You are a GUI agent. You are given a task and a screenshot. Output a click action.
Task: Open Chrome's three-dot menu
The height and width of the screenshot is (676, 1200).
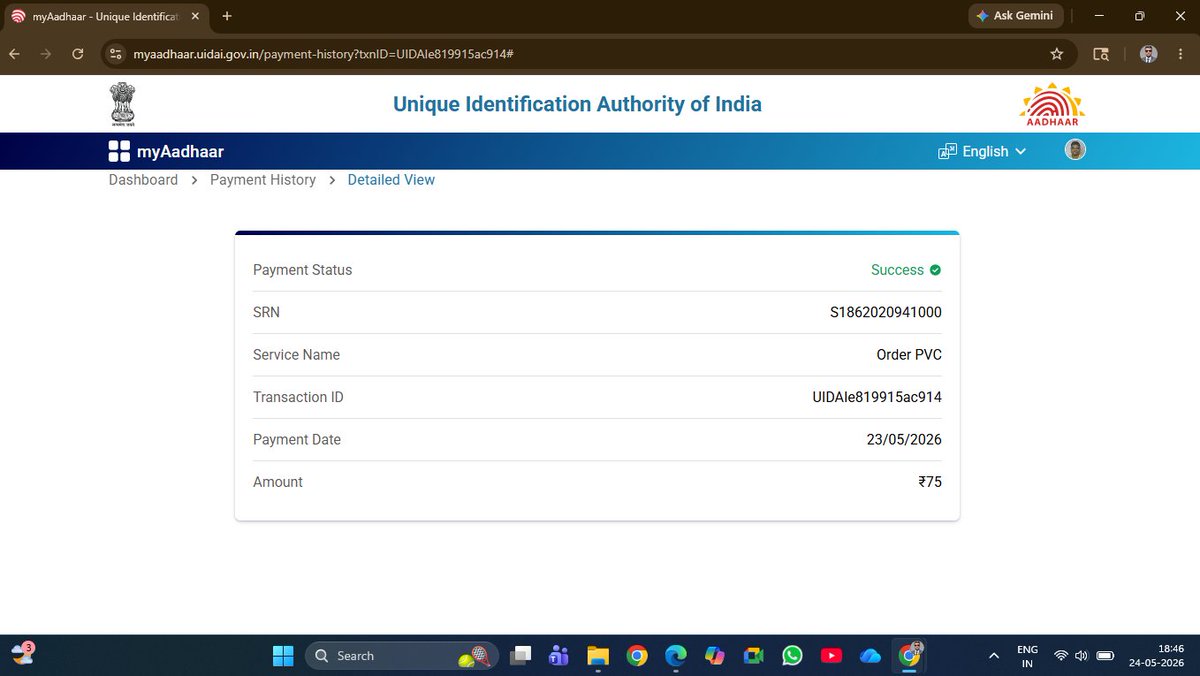coord(1182,54)
